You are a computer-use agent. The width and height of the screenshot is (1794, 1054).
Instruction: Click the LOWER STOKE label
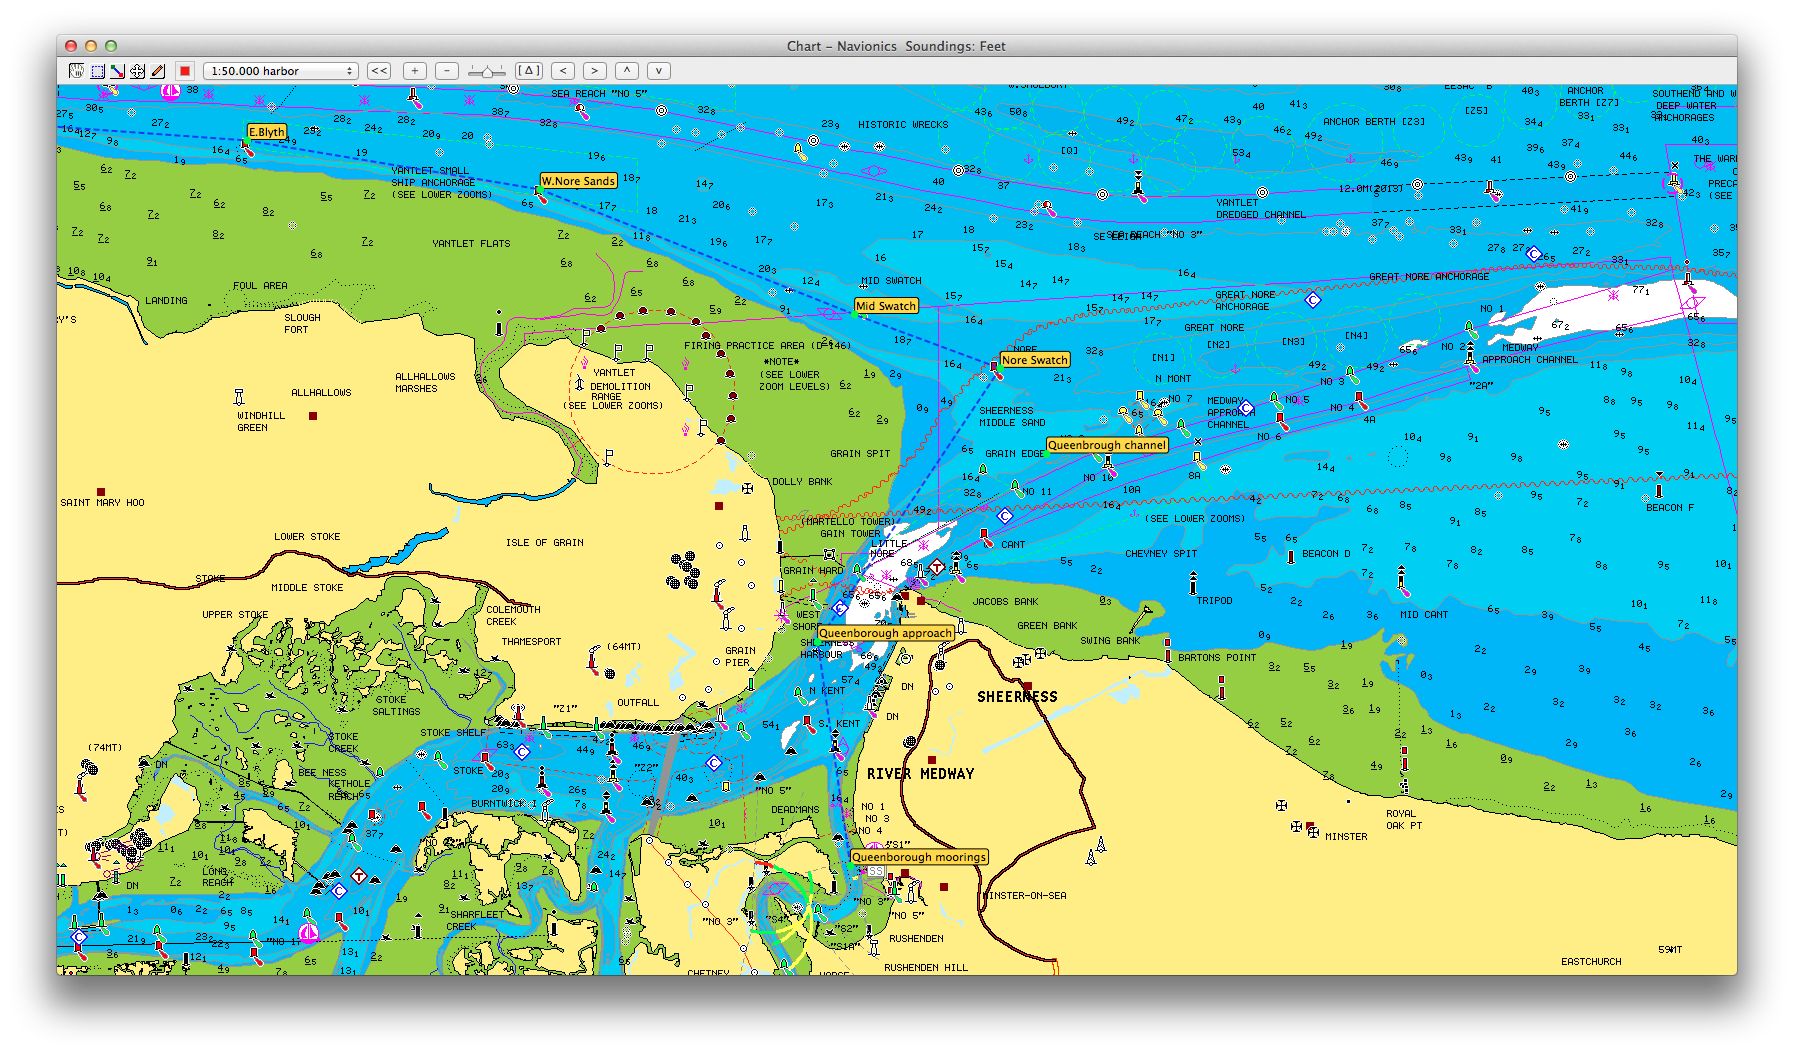tap(307, 537)
